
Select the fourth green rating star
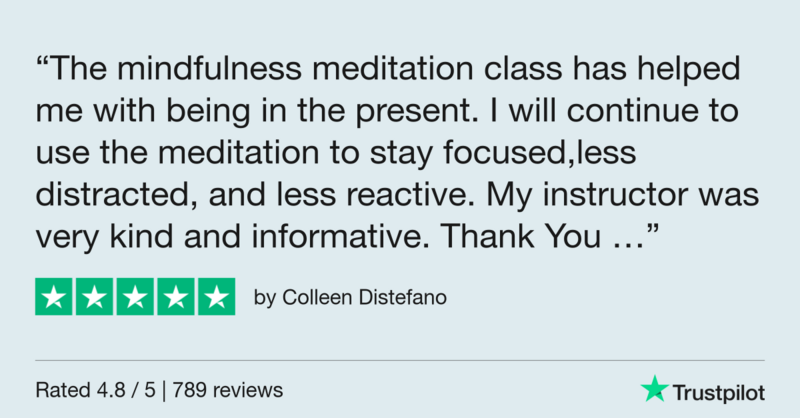coord(175,296)
